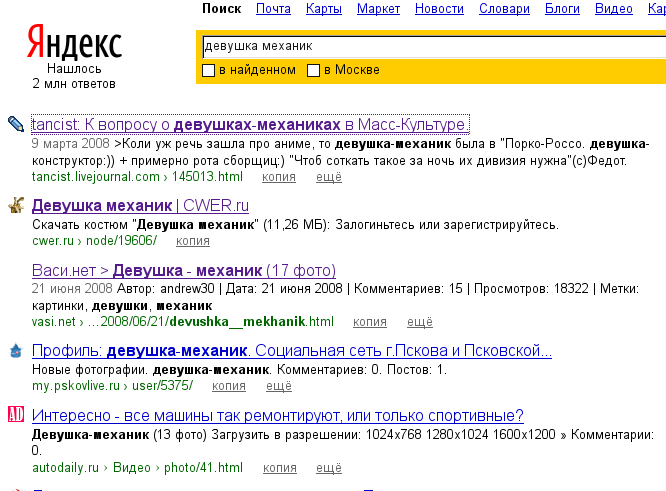Click the Яндекс logo

pos(74,42)
